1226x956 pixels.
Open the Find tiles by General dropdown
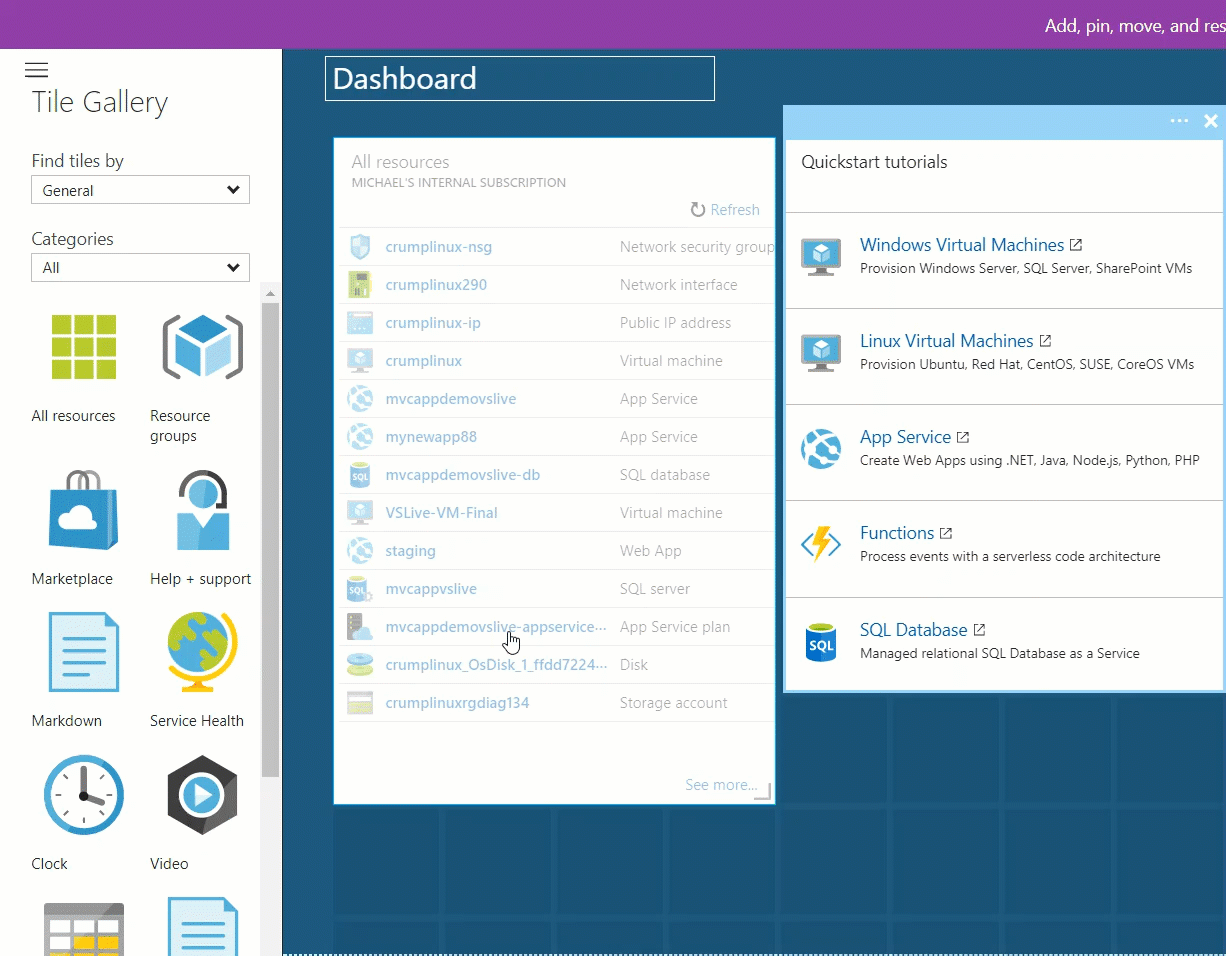(140, 190)
